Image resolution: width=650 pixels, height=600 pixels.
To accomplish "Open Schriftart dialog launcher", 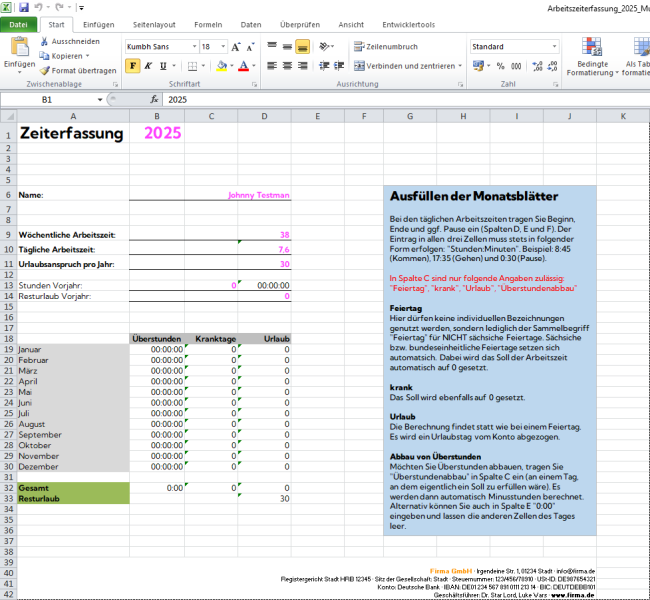I will [255, 84].
